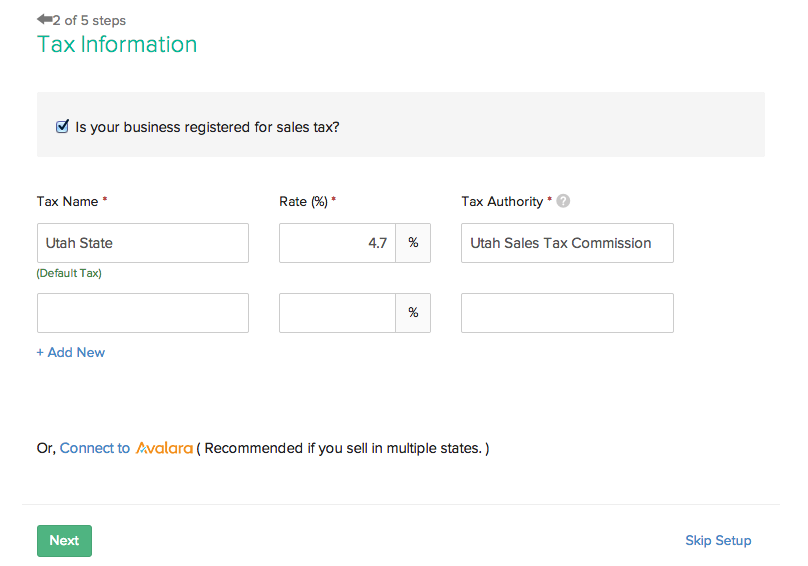Screen dimensions: 808x566
Task: Click the 'Is your business registered' label text
Action: tap(207, 127)
